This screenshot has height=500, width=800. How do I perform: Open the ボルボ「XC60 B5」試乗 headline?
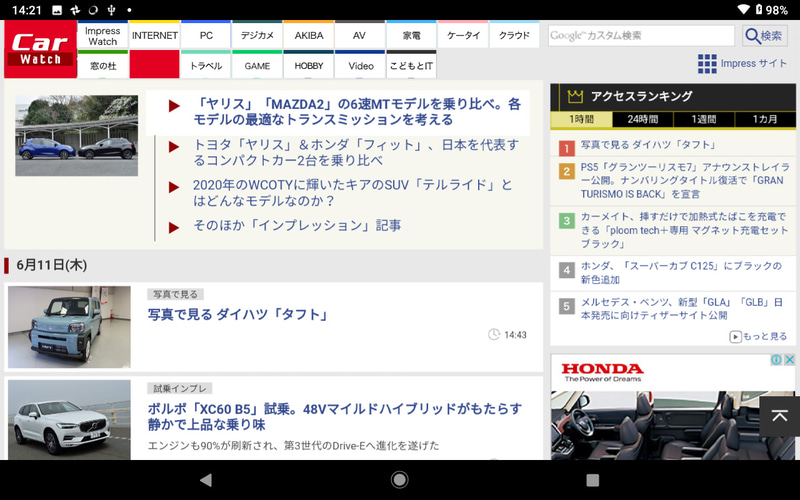(x=335, y=416)
